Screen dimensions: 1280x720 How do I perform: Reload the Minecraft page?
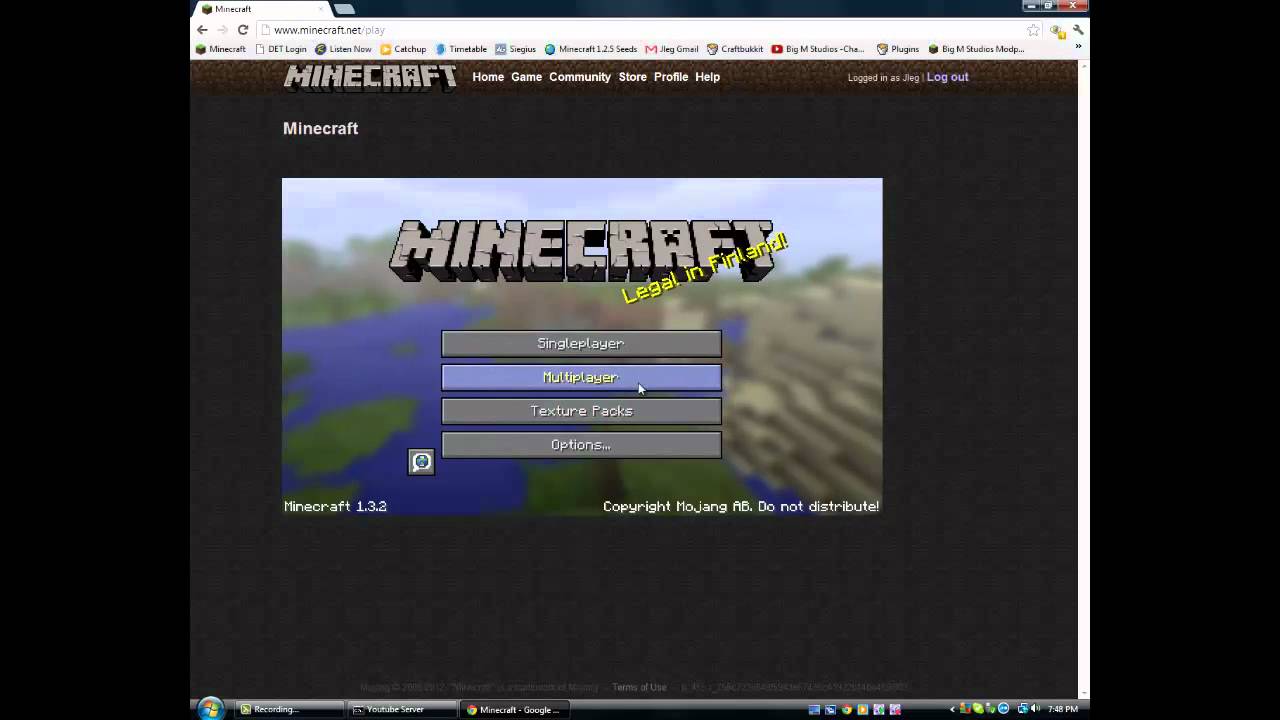coord(242,30)
